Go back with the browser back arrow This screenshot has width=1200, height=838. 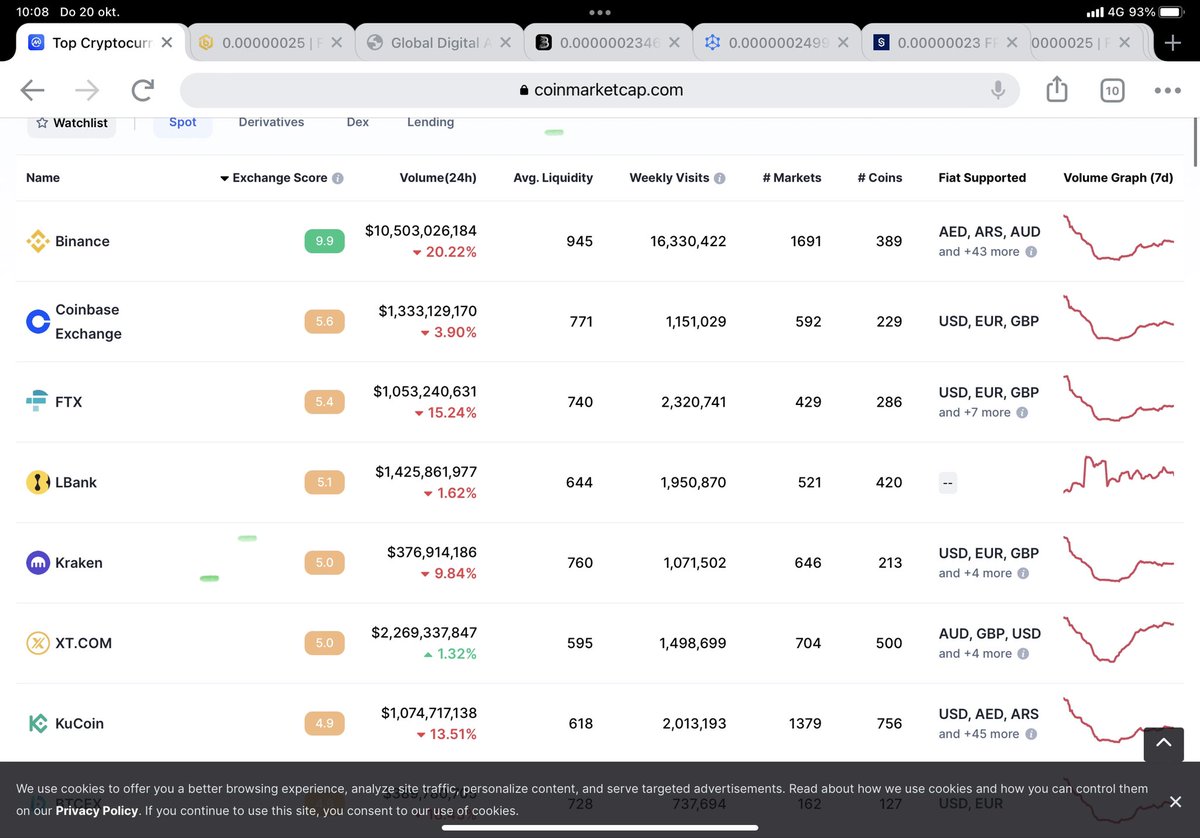coord(33,90)
